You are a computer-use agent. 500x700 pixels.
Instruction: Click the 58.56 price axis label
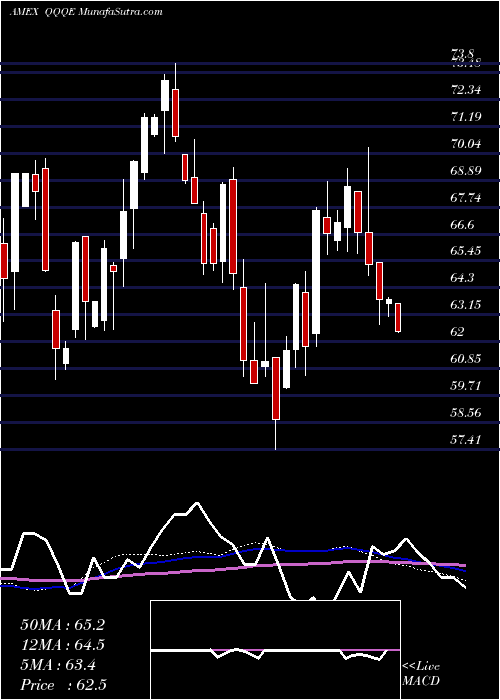tap(466, 412)
